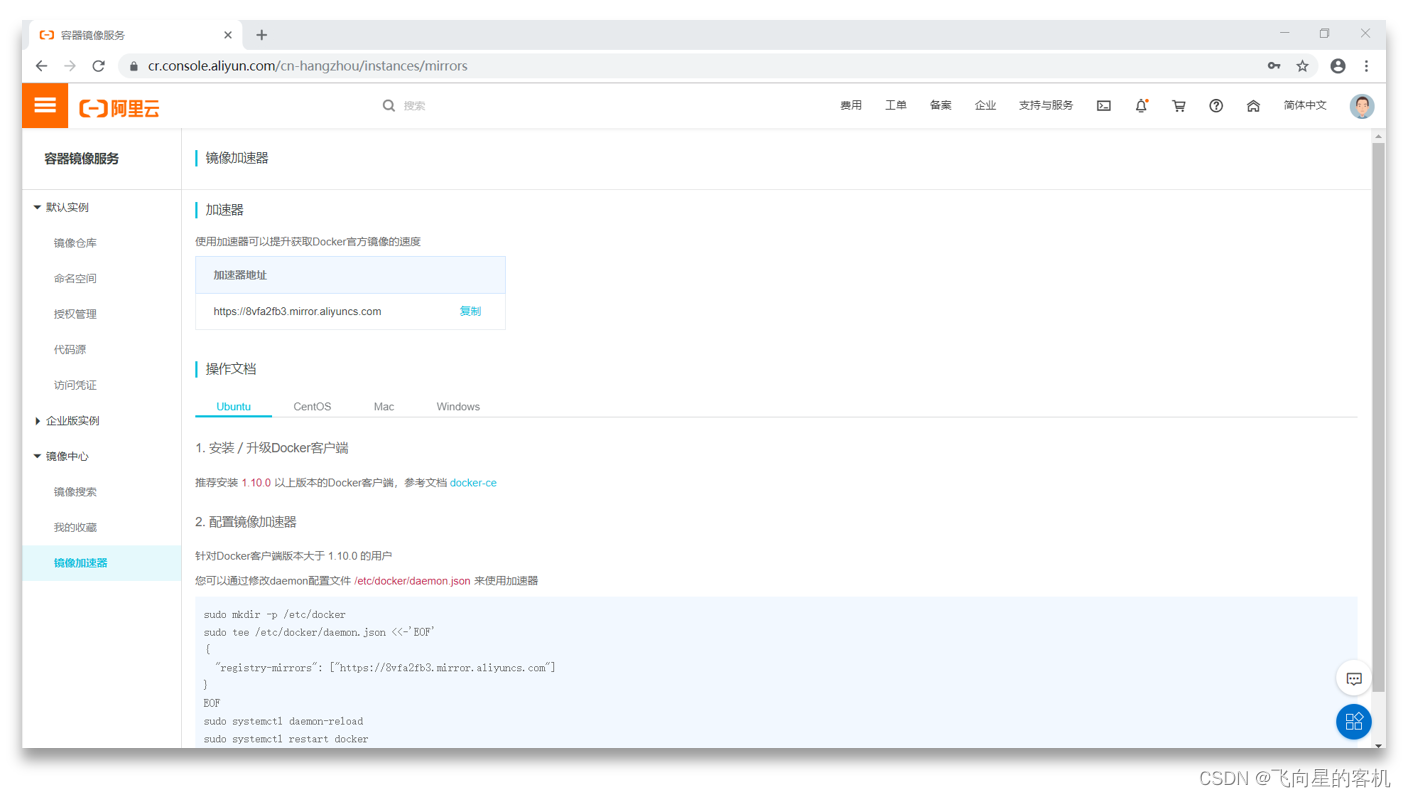Open a new browser tab
1406x797 pixels.
262,35
